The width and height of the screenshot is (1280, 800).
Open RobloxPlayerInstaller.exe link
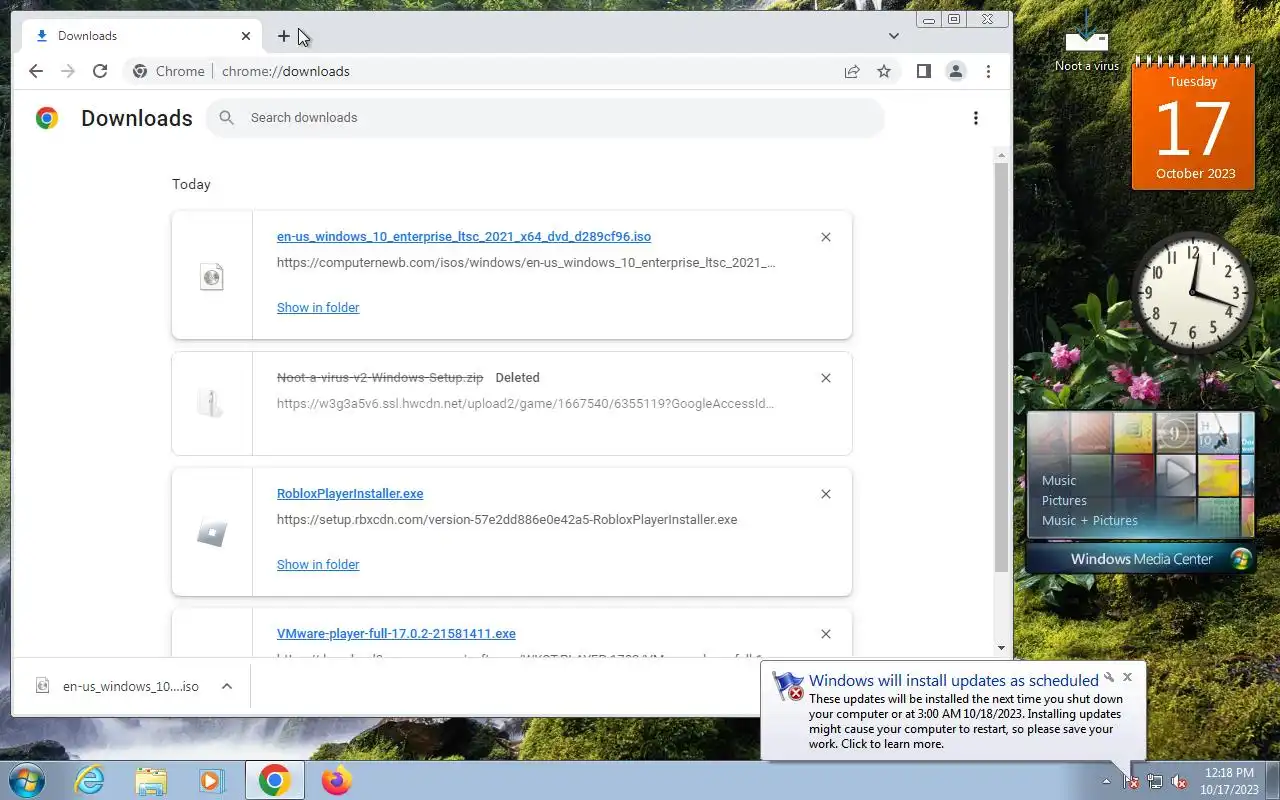[350, 494]
